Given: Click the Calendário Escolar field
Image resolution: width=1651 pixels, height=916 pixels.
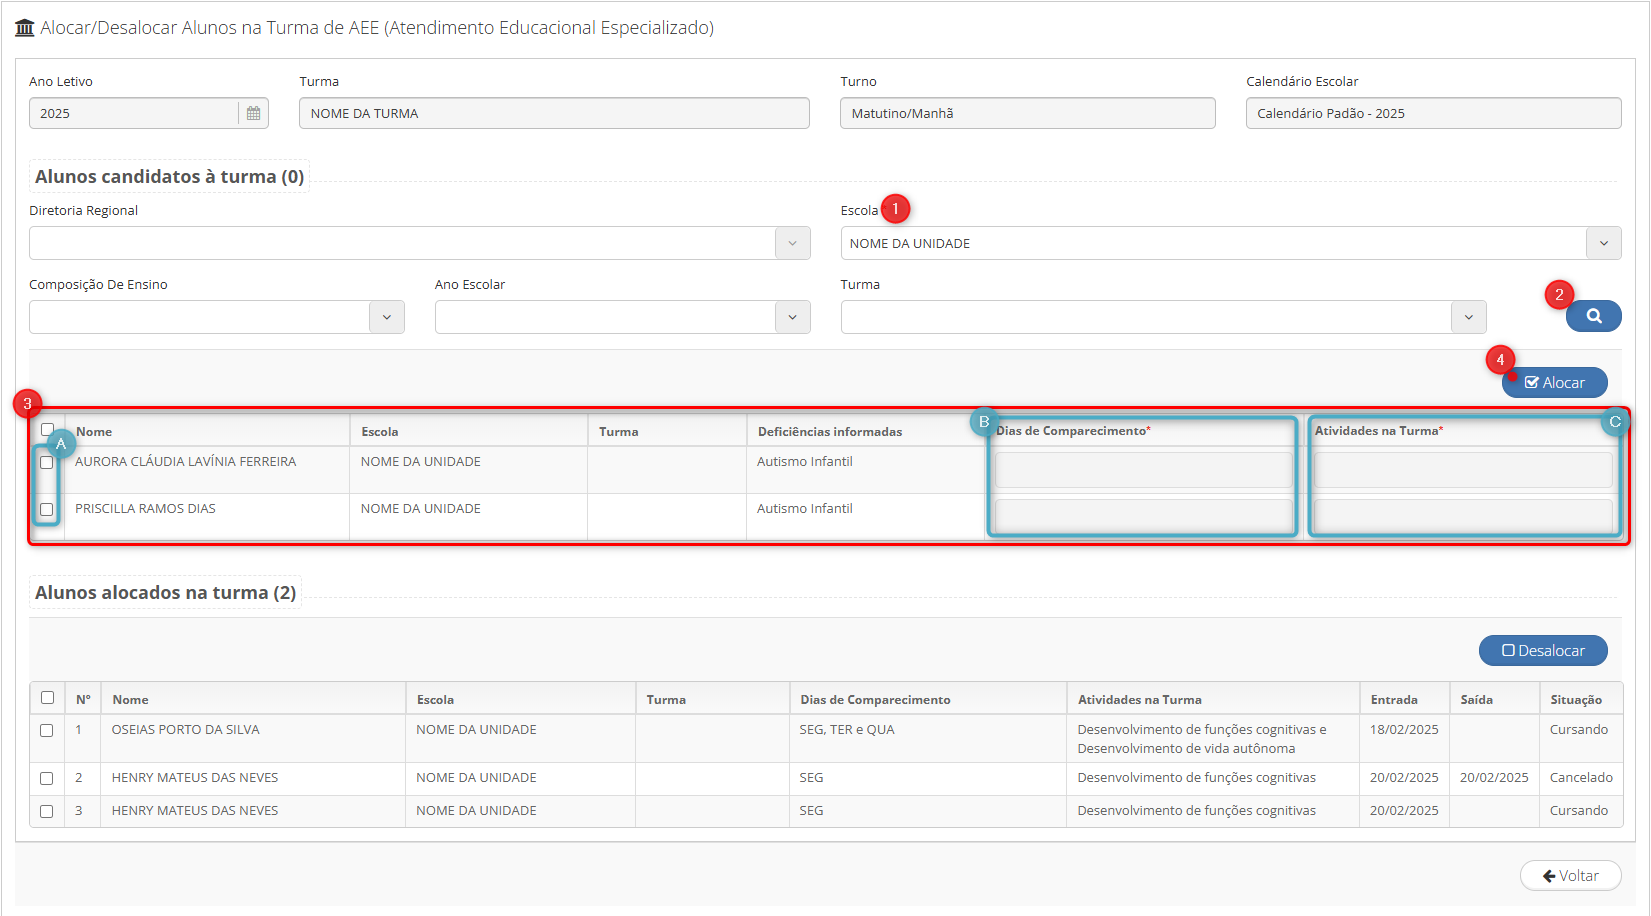Looking at the screenshot, I should click(1433, 113).
